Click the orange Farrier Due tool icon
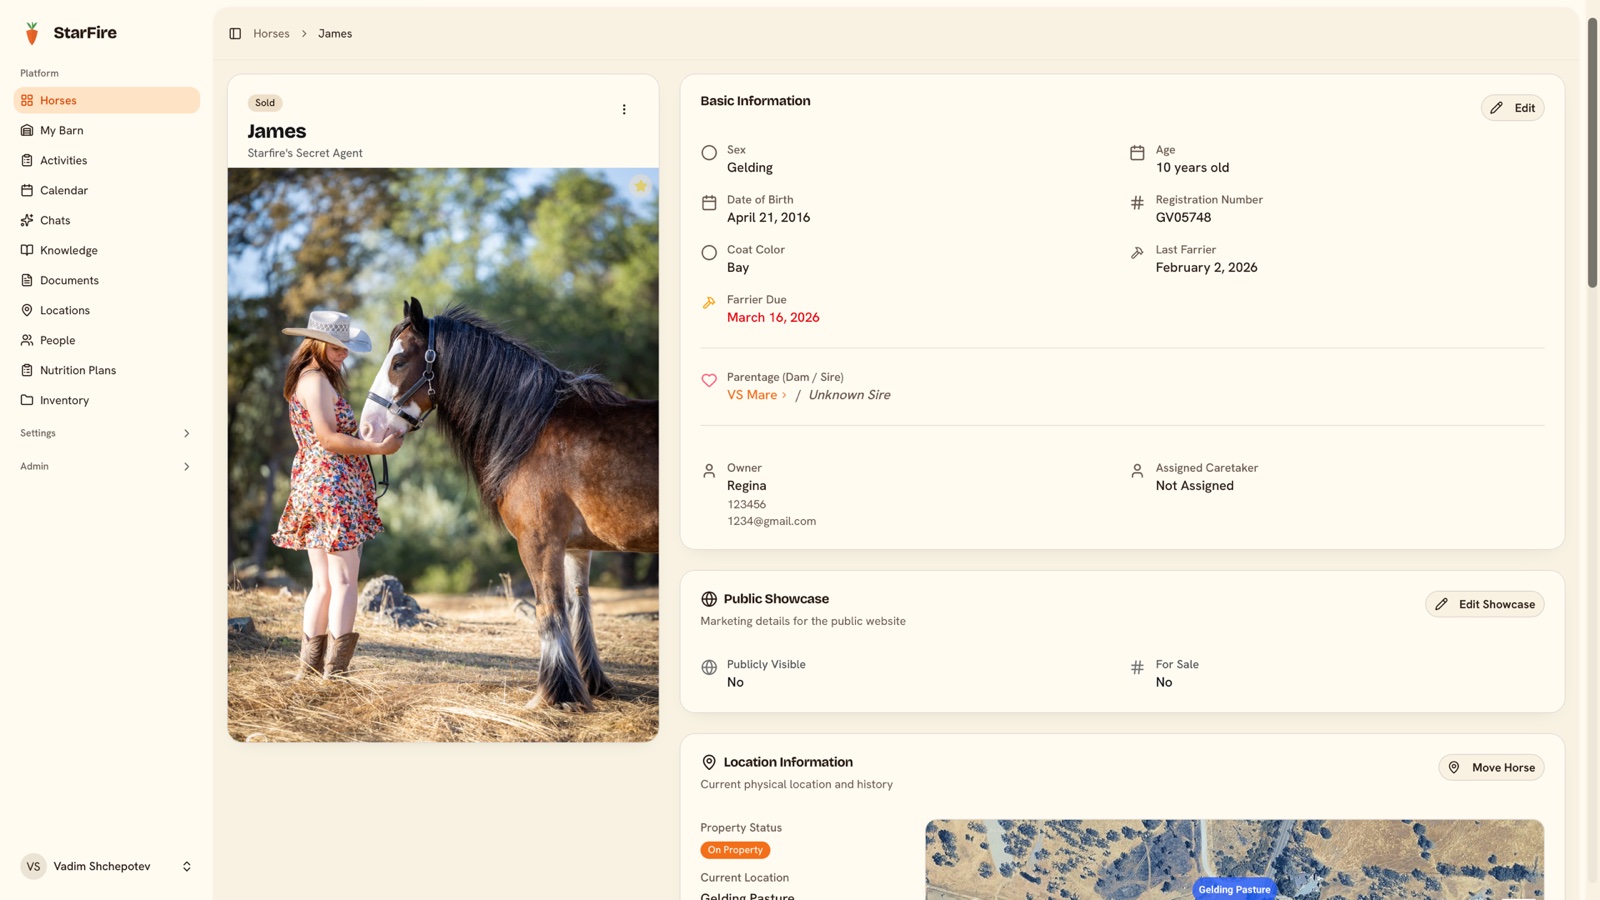 709,302
